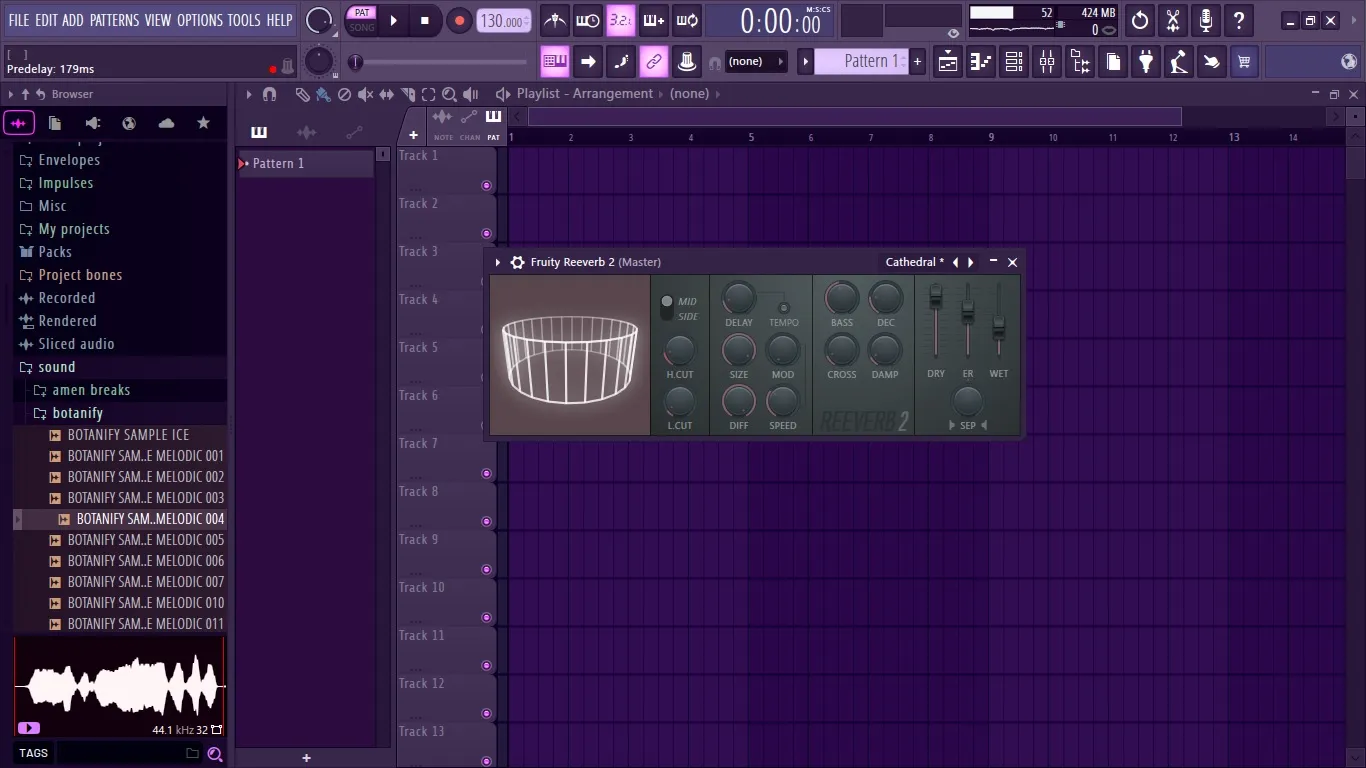
Task: Toggle the playlist magnet snap icon
Action: click(x=269, y=94)
